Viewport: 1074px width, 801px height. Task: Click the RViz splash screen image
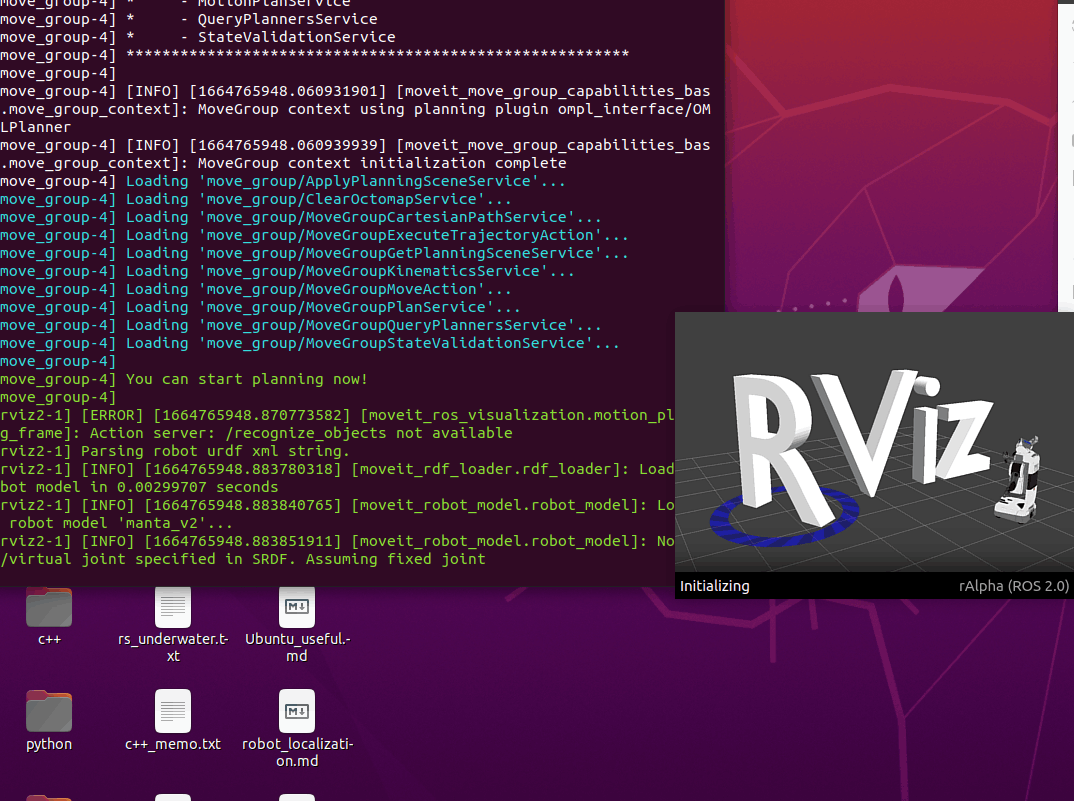click(874, 443)
